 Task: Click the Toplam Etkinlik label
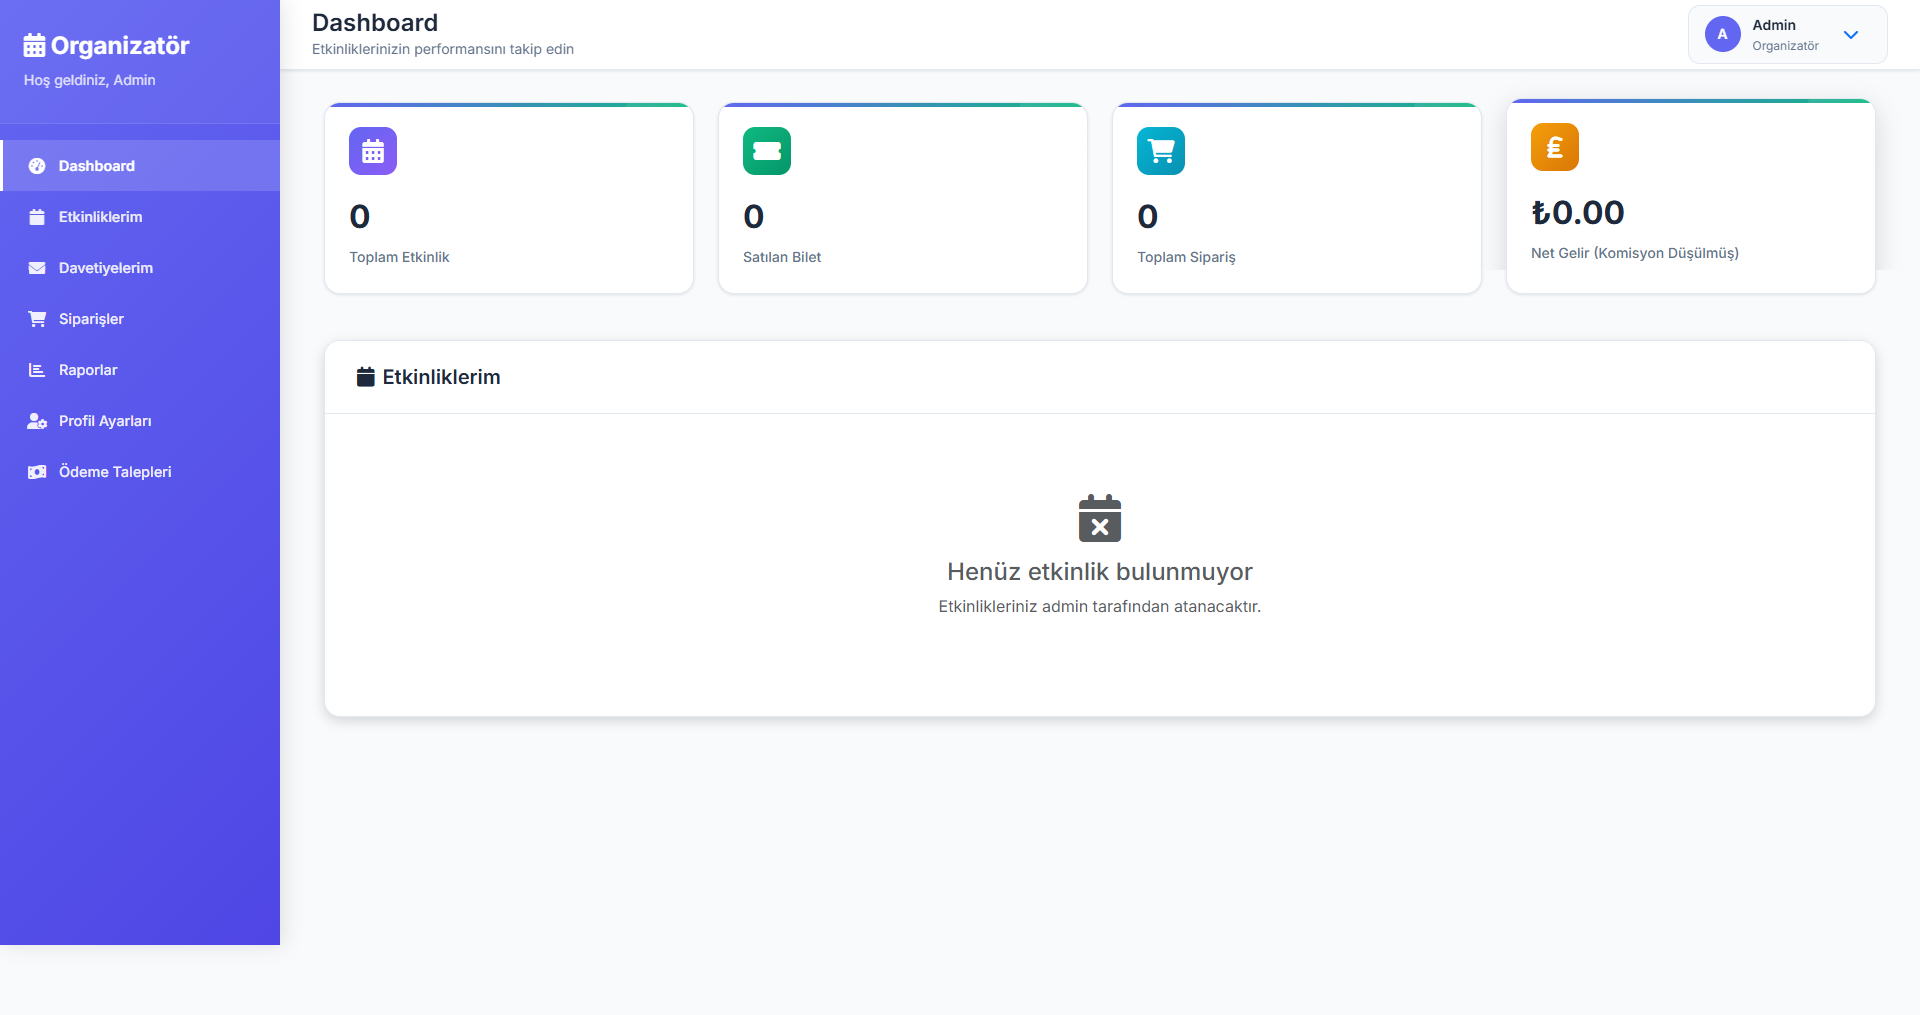click(x=399, y=257)
